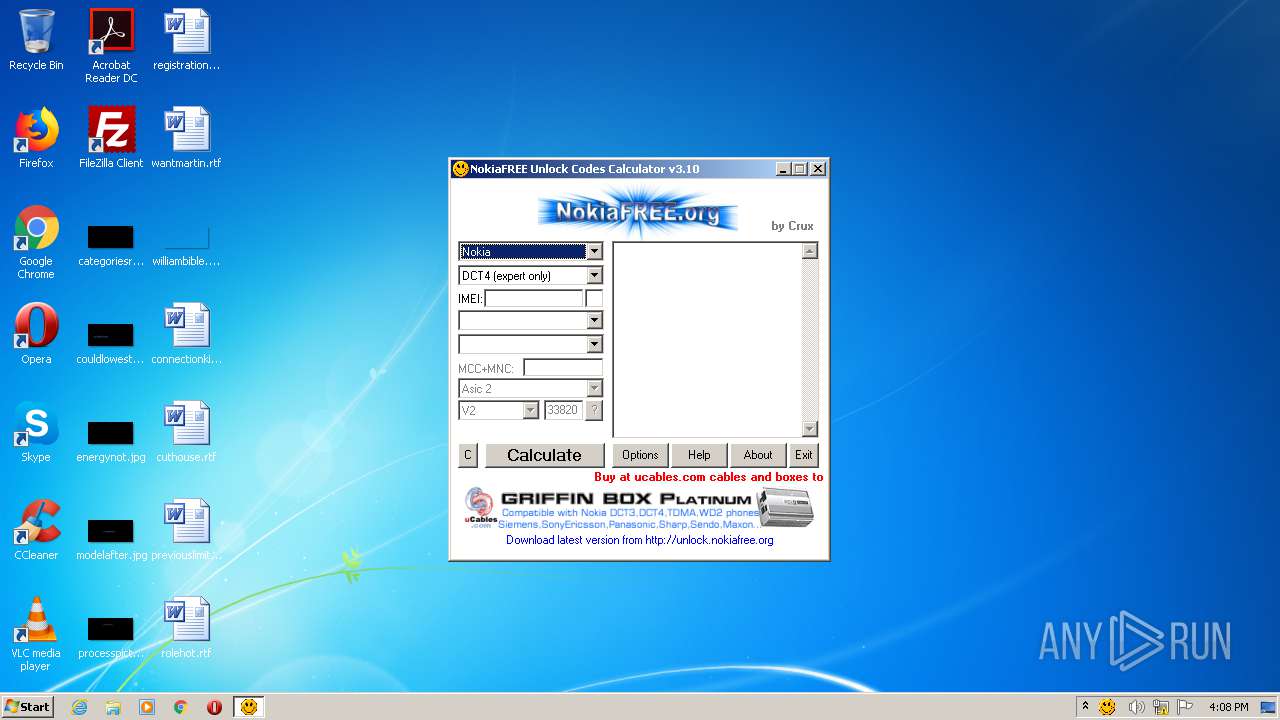Launch Firefox from desktop
Image resolution: width=1280 pixels, height=720 pixels.
click(36, 138)
